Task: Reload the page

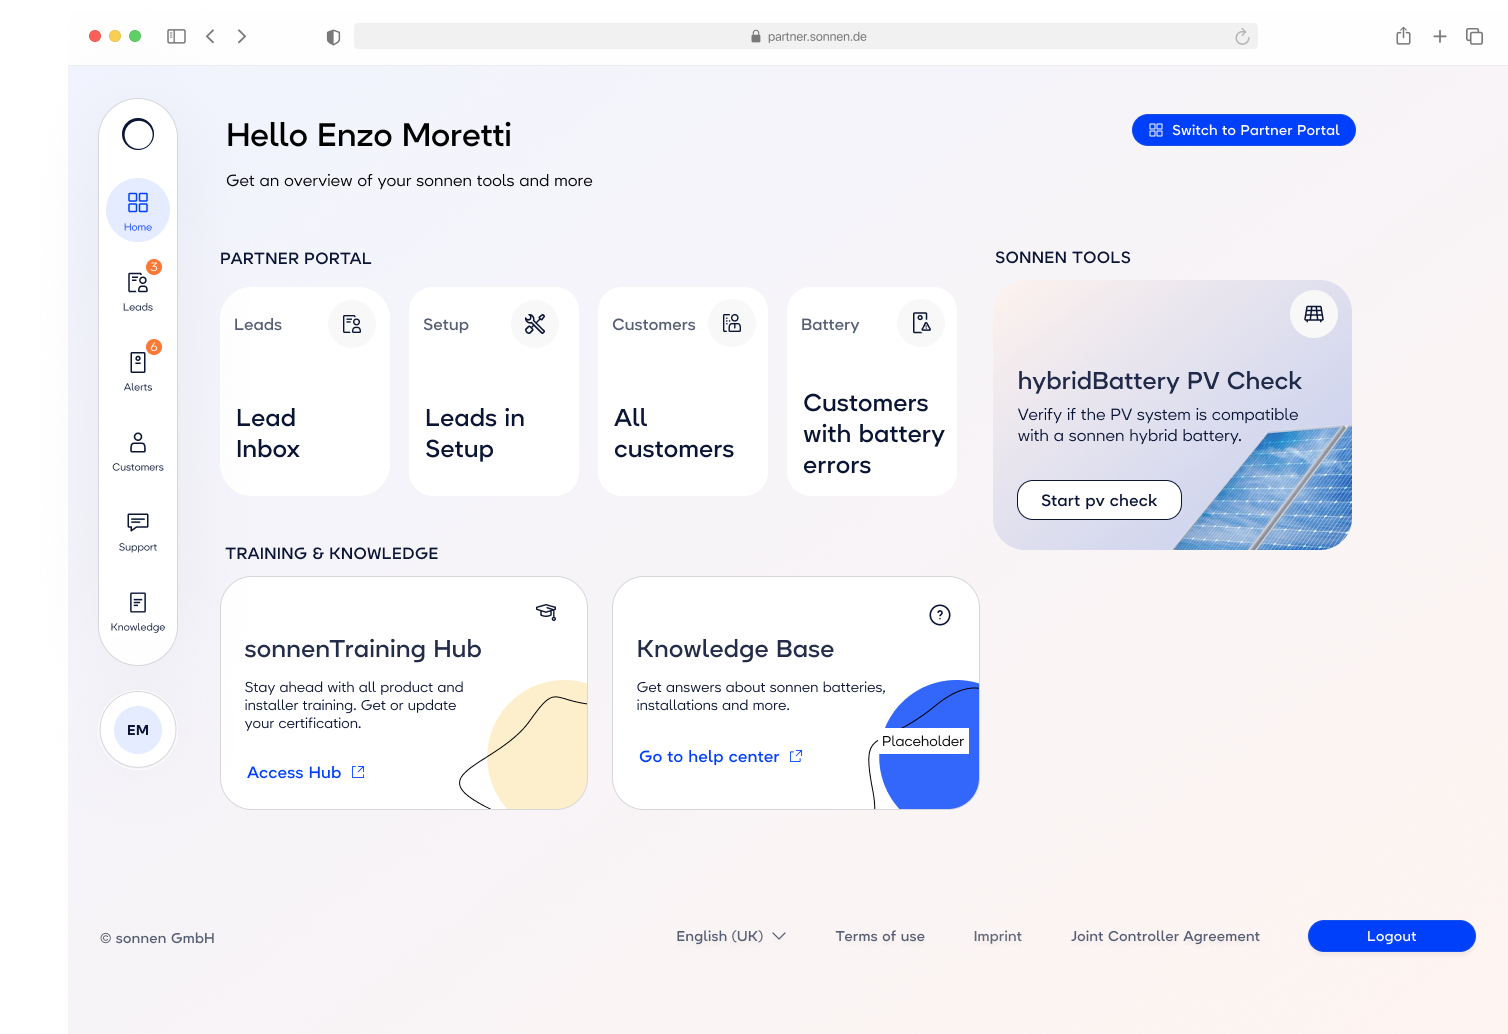Action: (1242, 37)
